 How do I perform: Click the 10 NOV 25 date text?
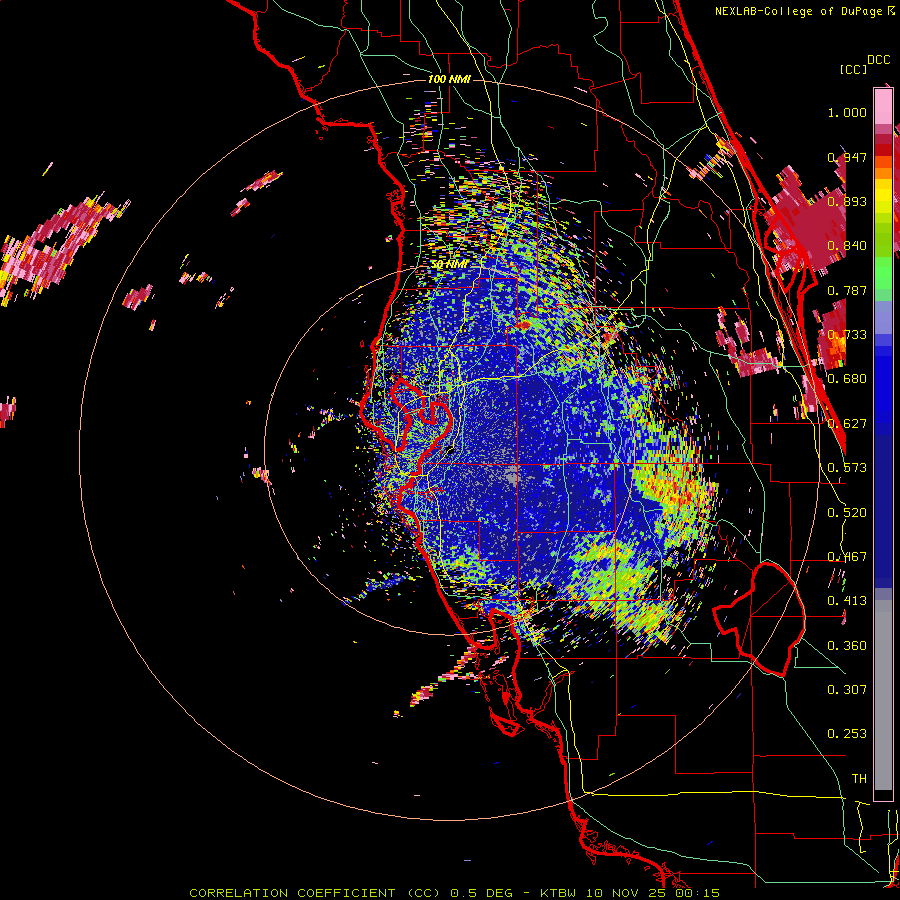tap(627, 893)
